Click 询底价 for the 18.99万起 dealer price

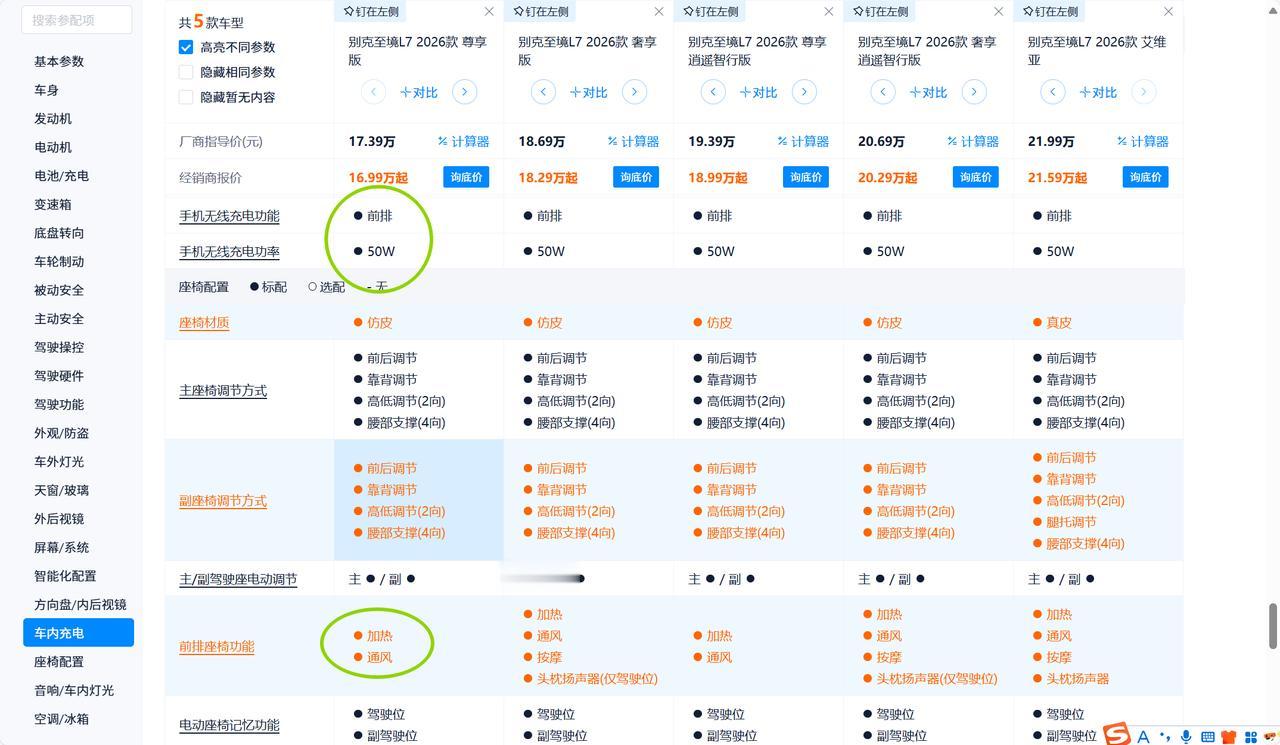coord(806,177)
